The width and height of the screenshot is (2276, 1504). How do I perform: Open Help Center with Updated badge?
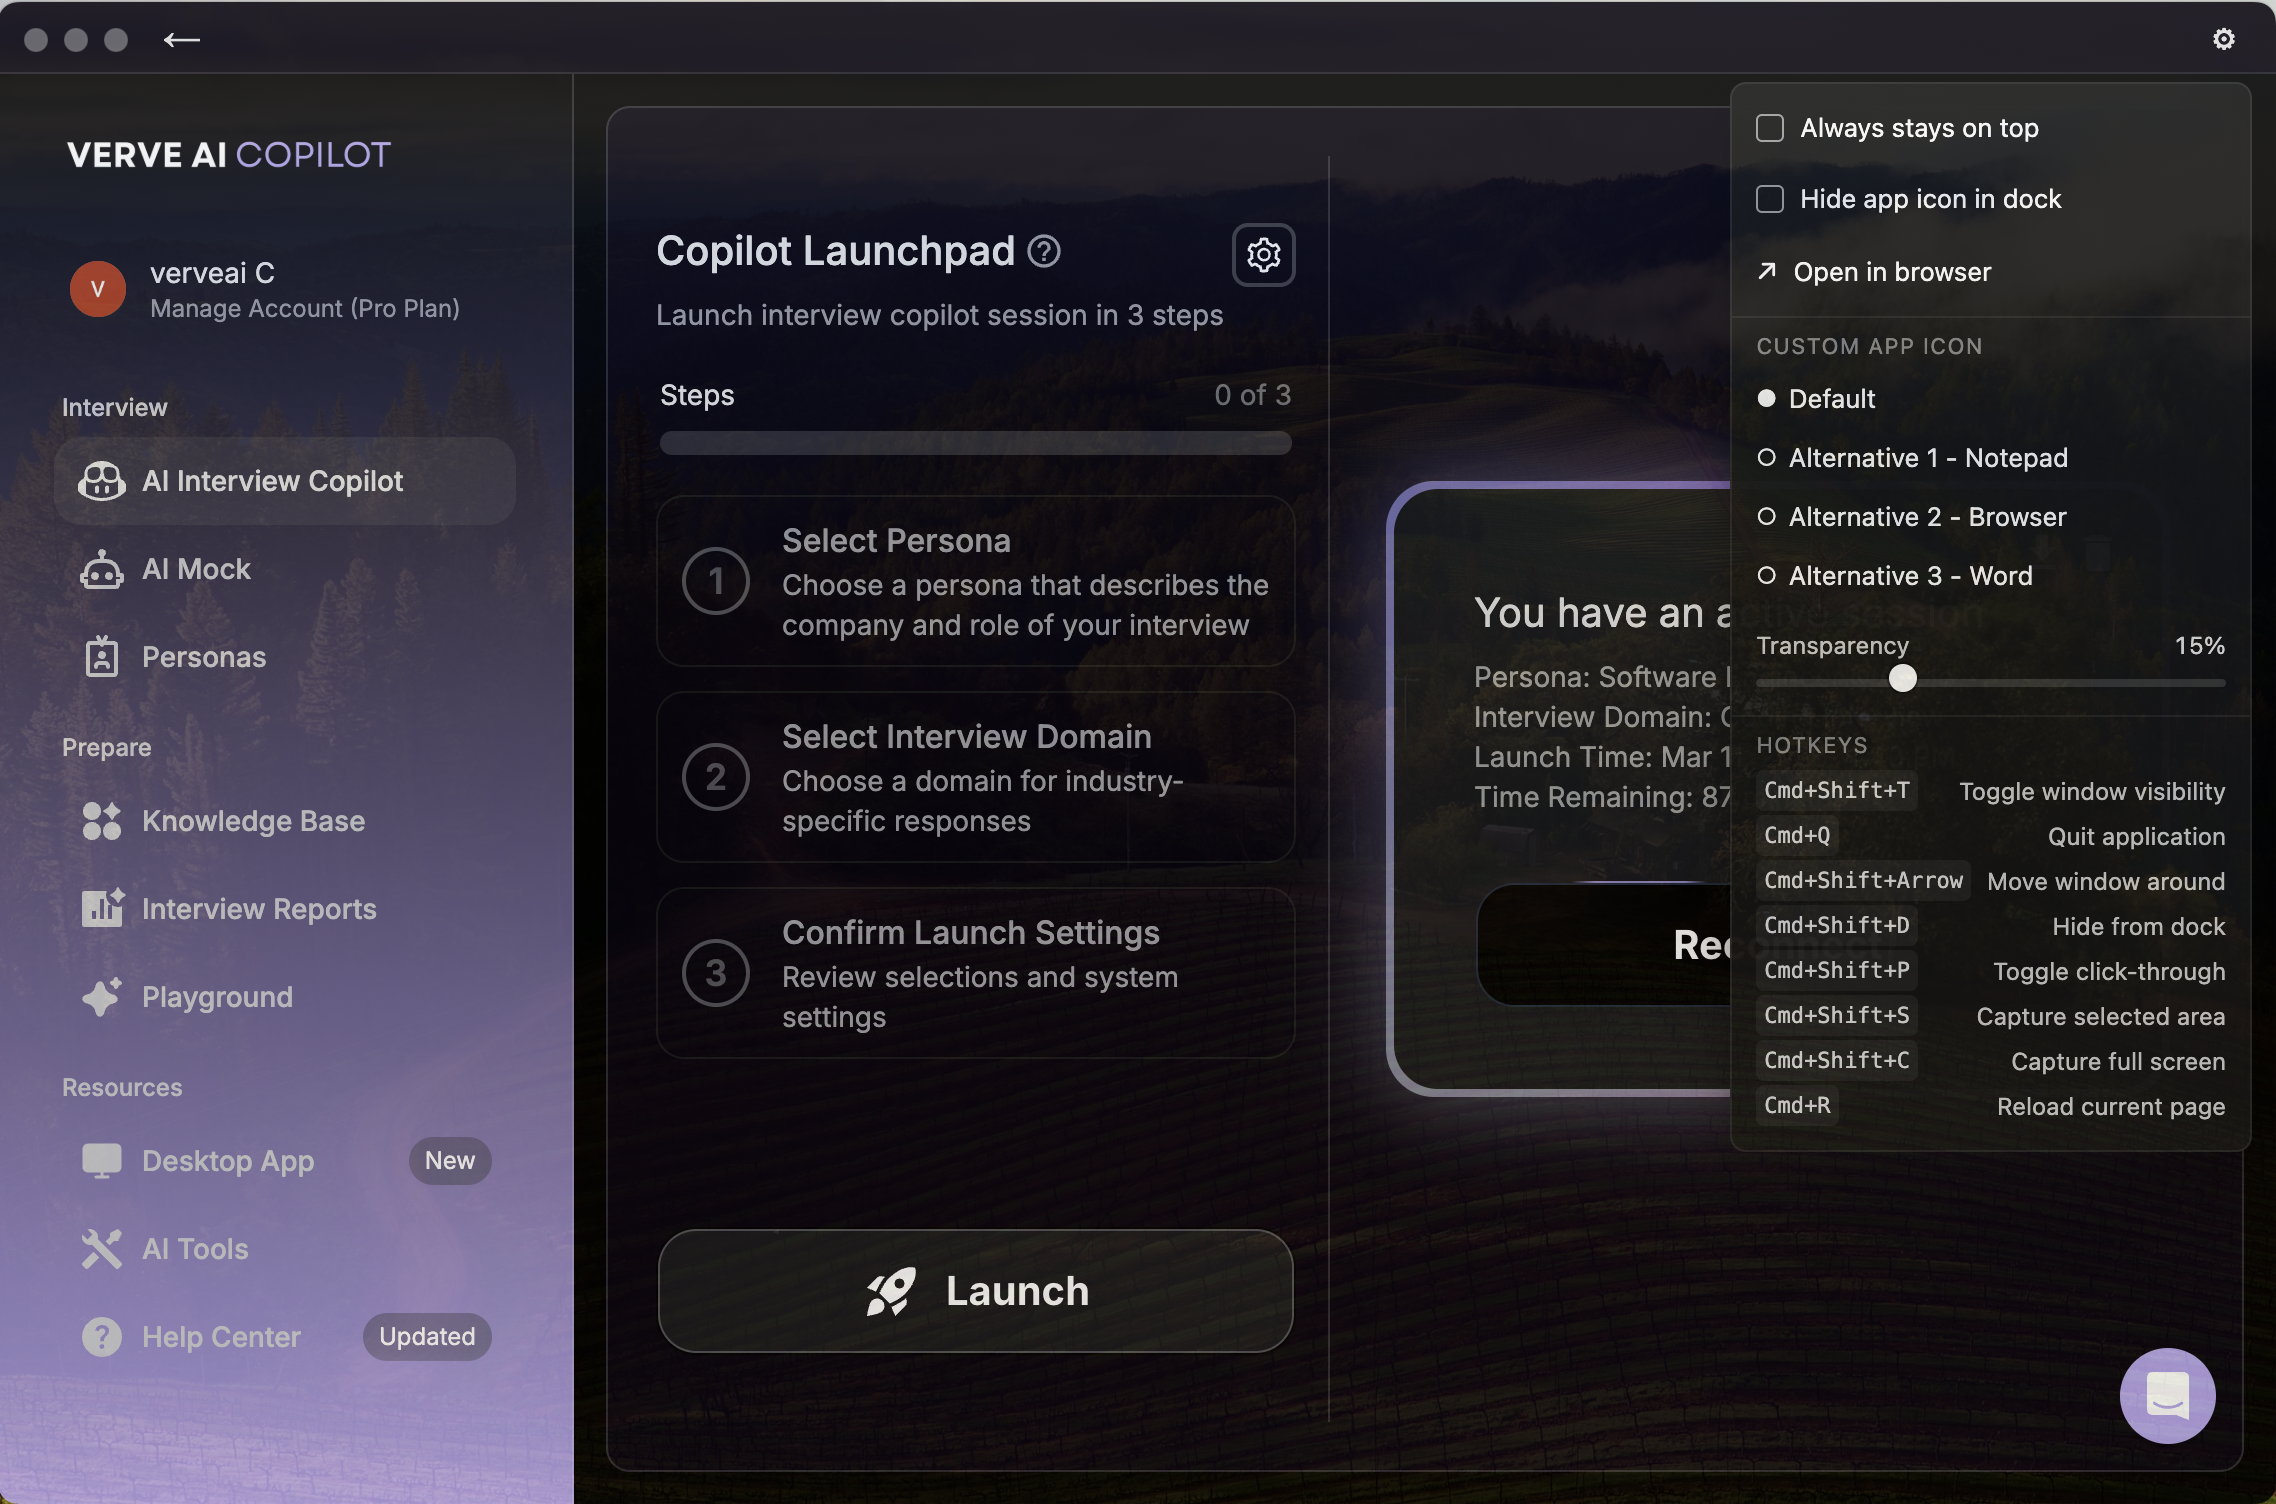tap(220, 1336)
